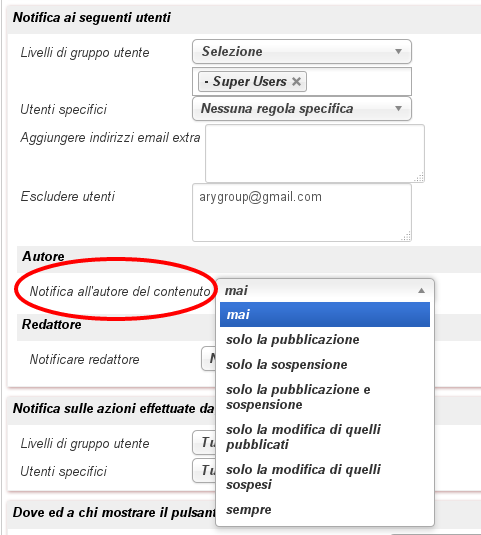Open the Selezione dropdown arrow

pos(398,52)
